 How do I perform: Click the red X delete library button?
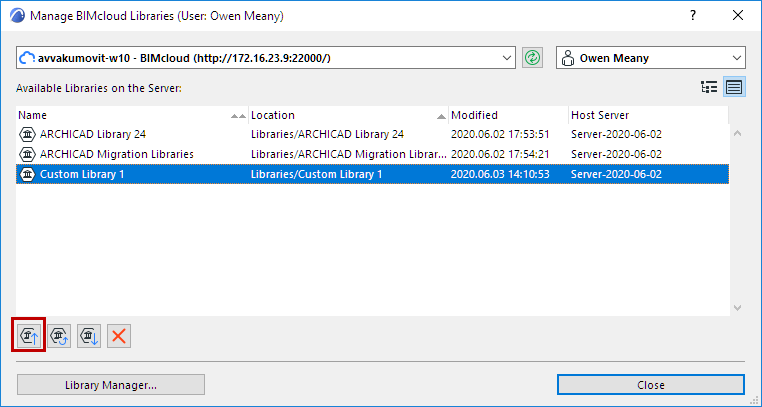[x=119, y=336]
